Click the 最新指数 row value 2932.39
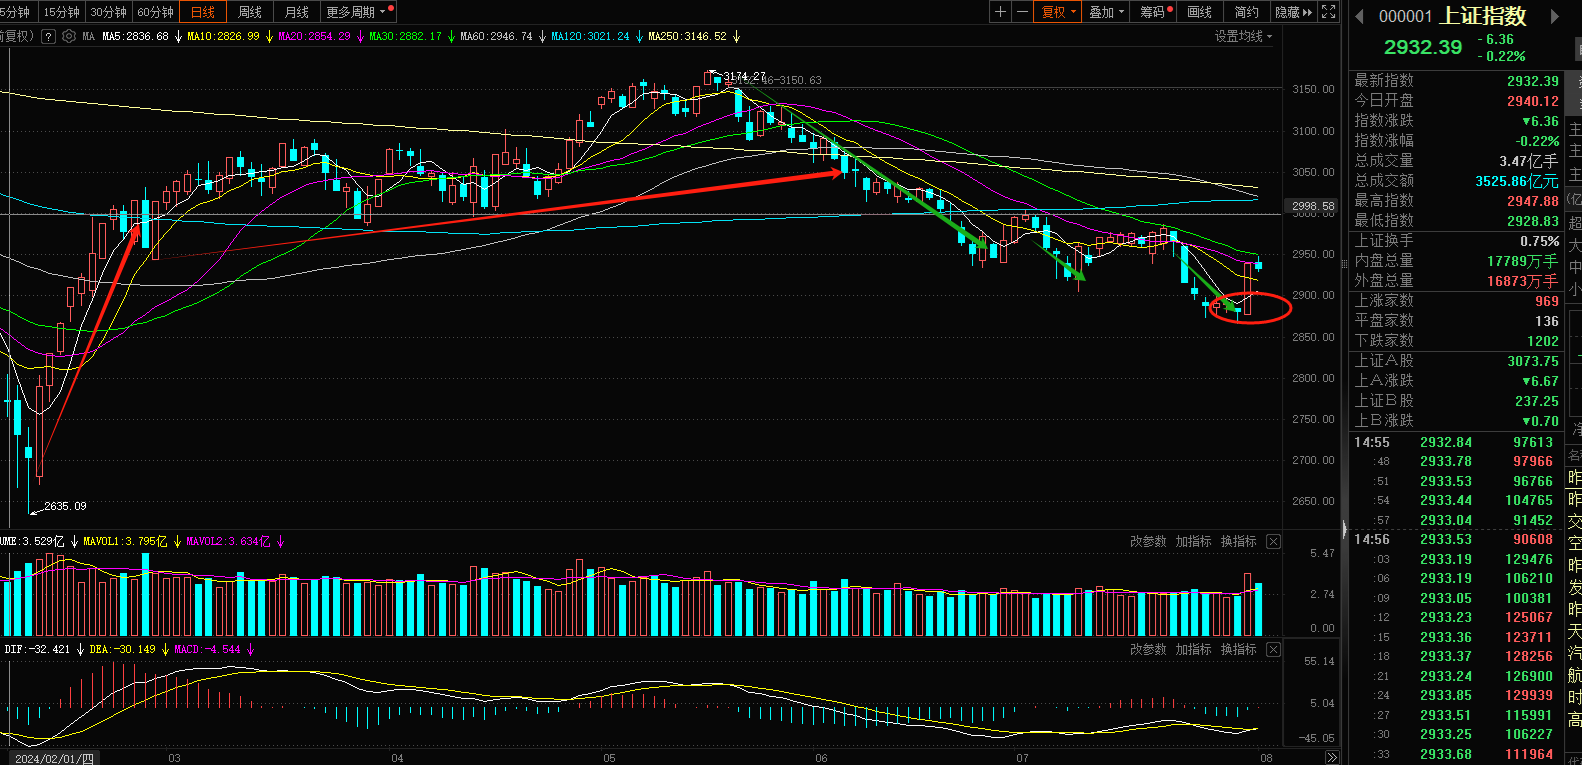 click(x=1532, y=81)
